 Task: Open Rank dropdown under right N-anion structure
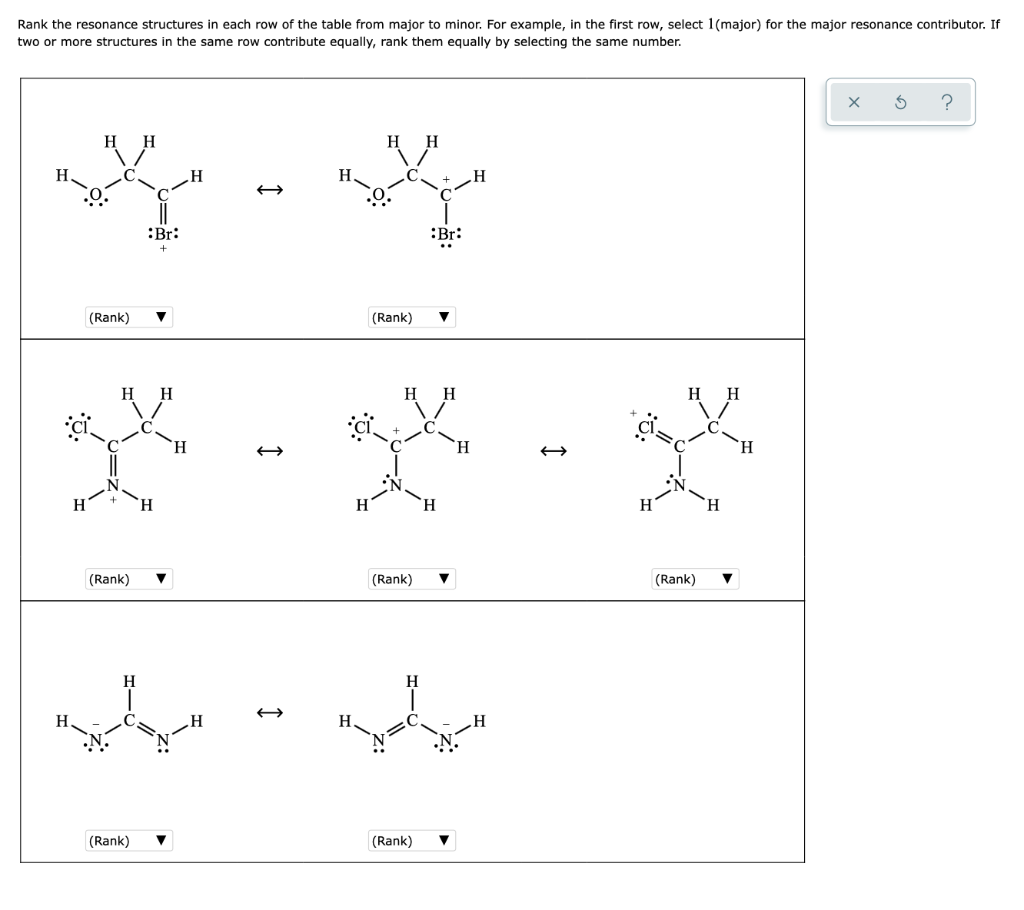(x=411, y=841)
